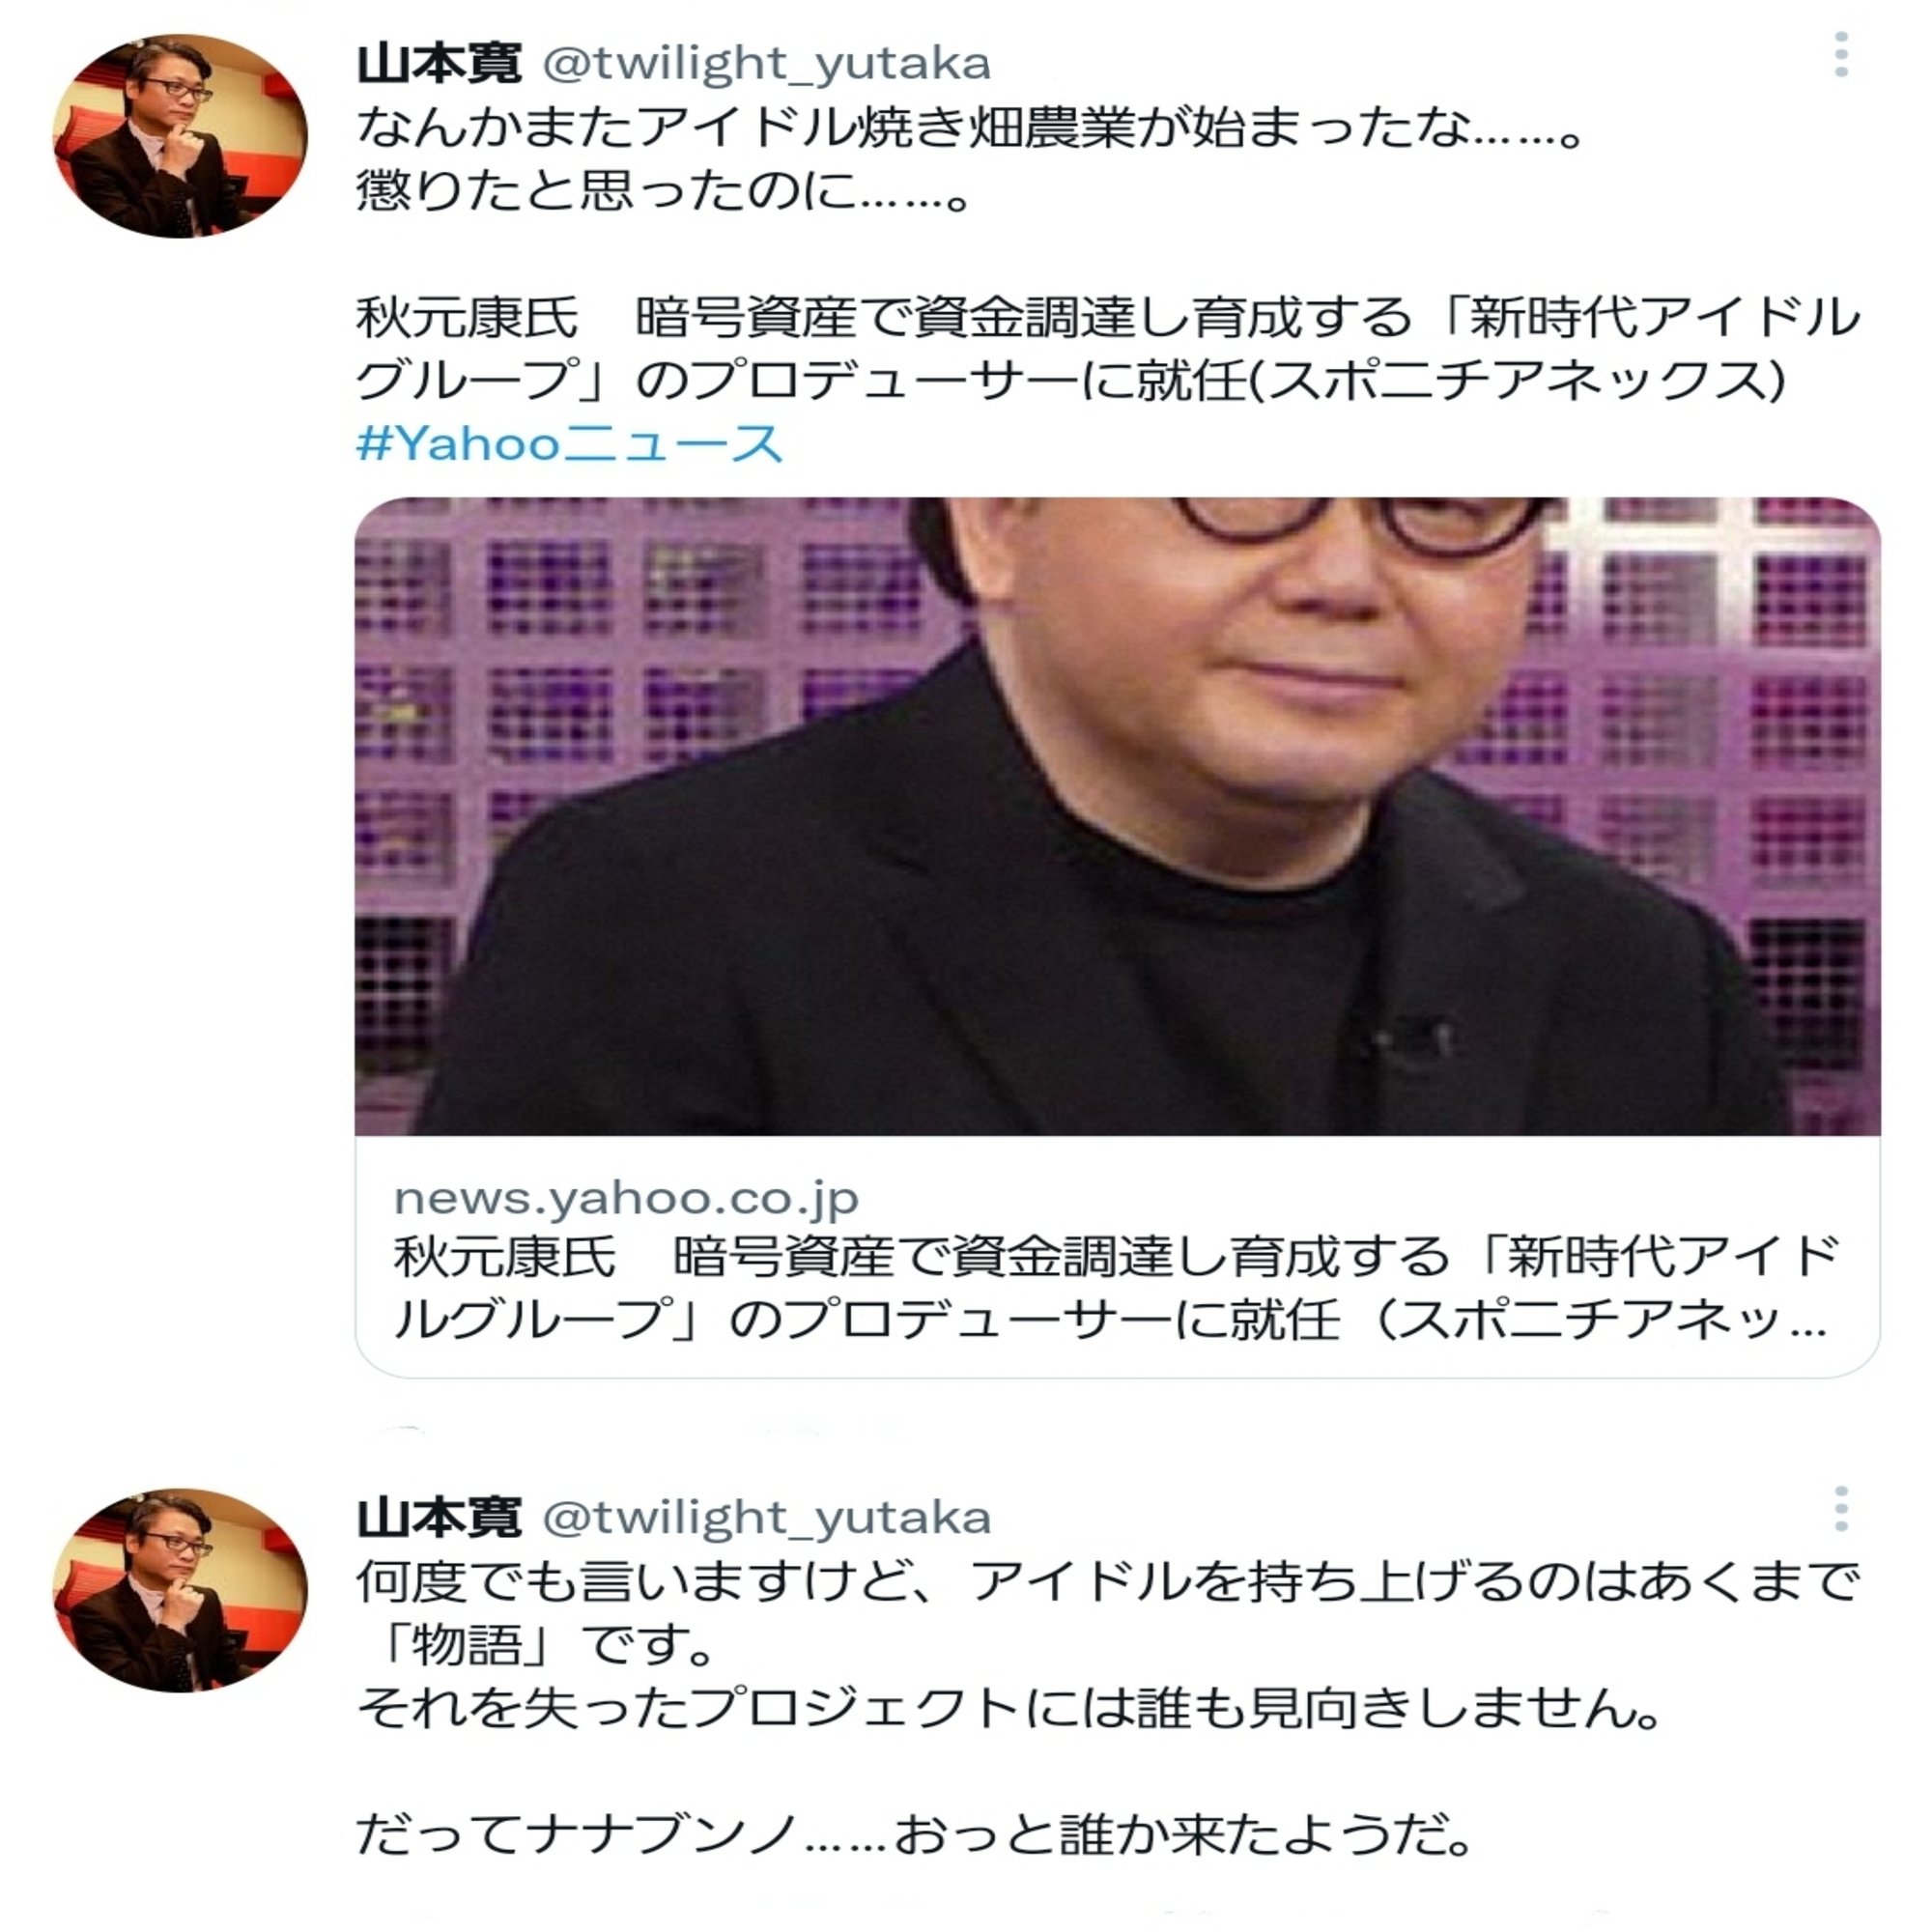Viewport: 1932px width, 1932px height.
Task: Open the card headline below news.yahoo.co.jp
Action: (x=1115, y=1287)
